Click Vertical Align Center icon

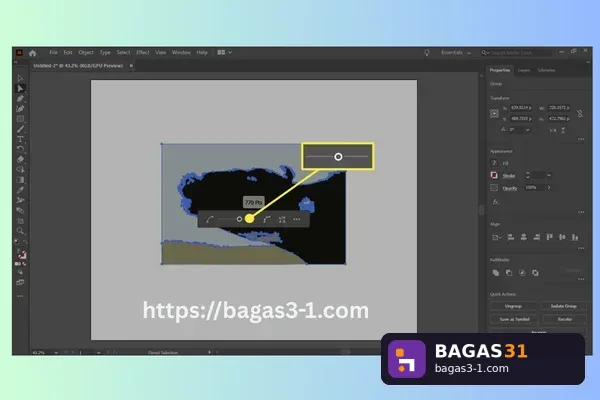click(562, 237)
